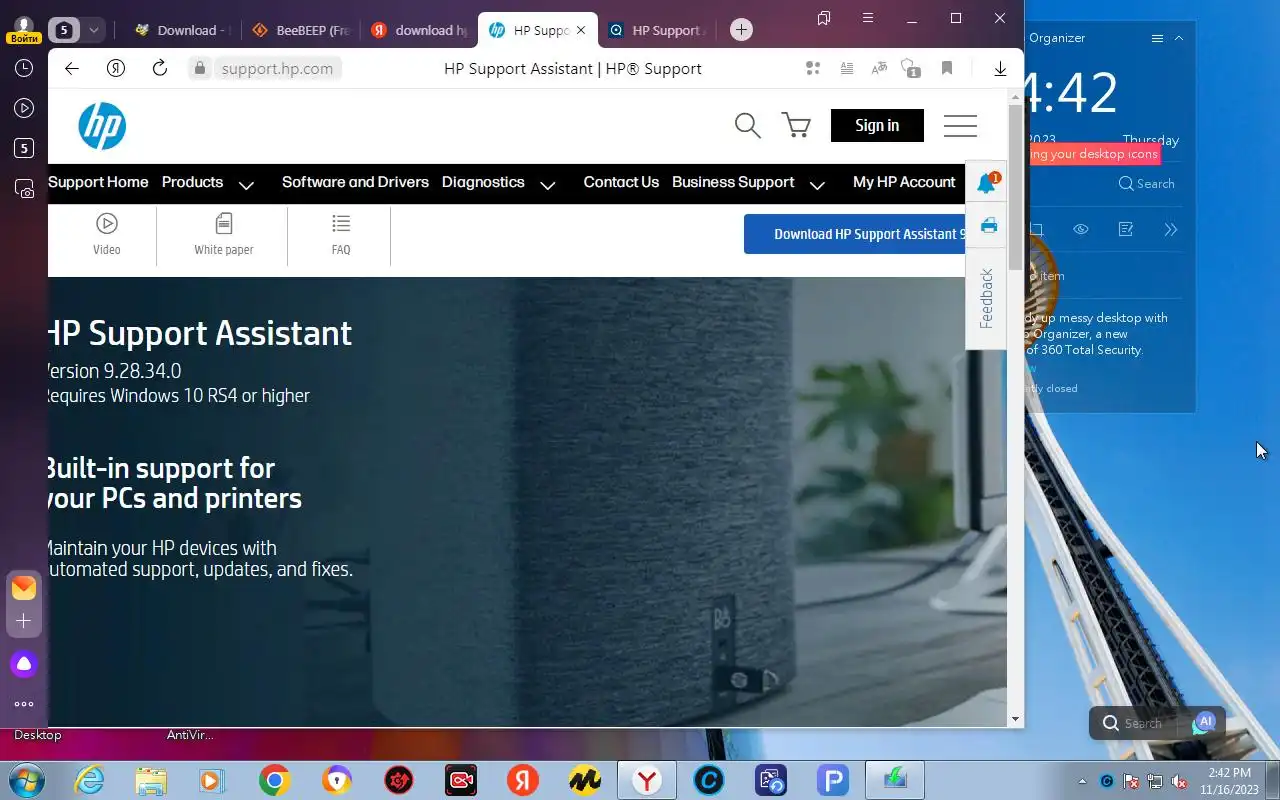Image resolution: width=1280 pixels, height=800 pixels.
Task: Open the browser downloads arrow icon
Action: [1000, 68]
